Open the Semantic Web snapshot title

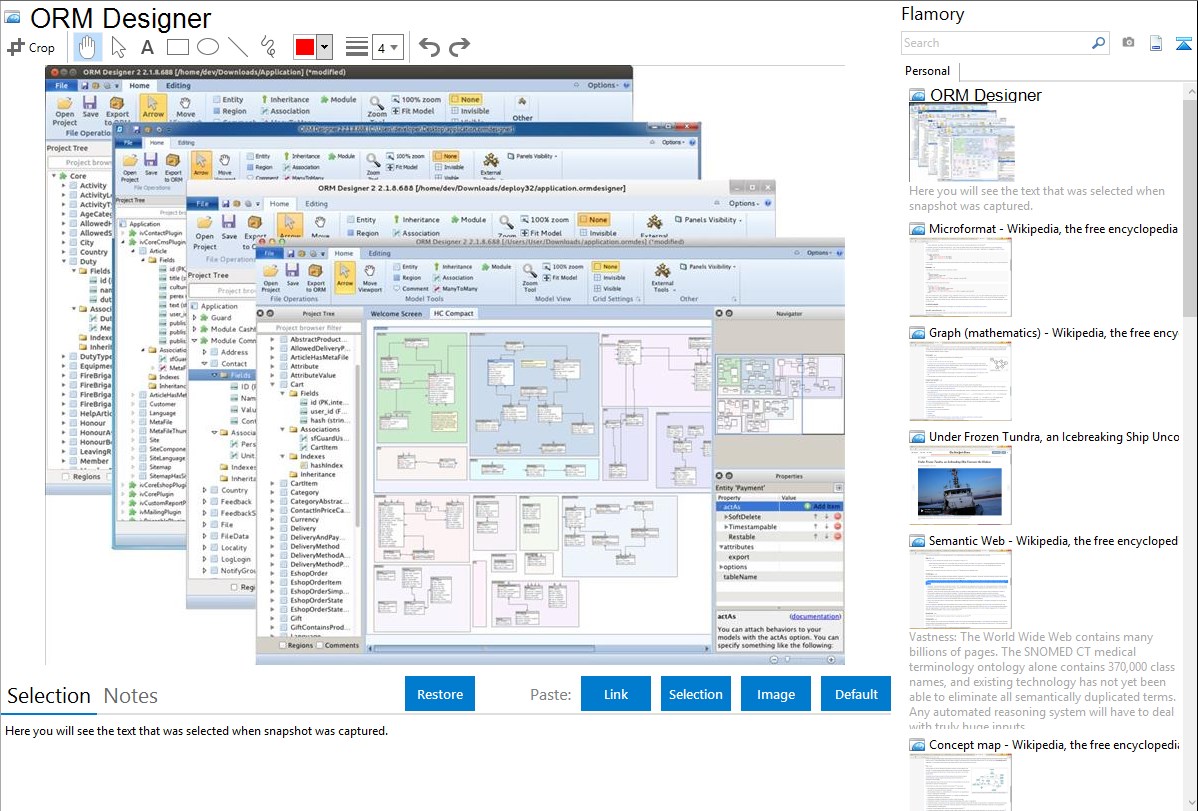(x=1053, y=541)
